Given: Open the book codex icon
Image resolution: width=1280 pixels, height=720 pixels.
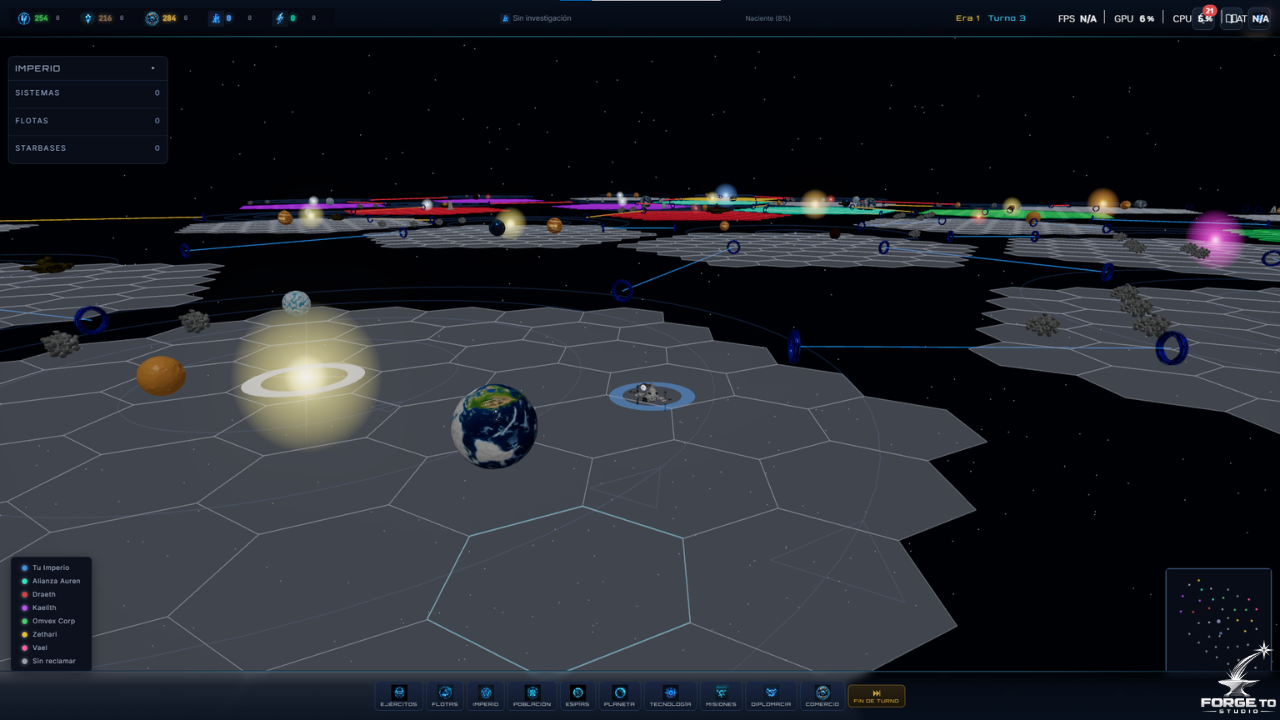Looking at the screenshot, I should tap(1231, 18).
